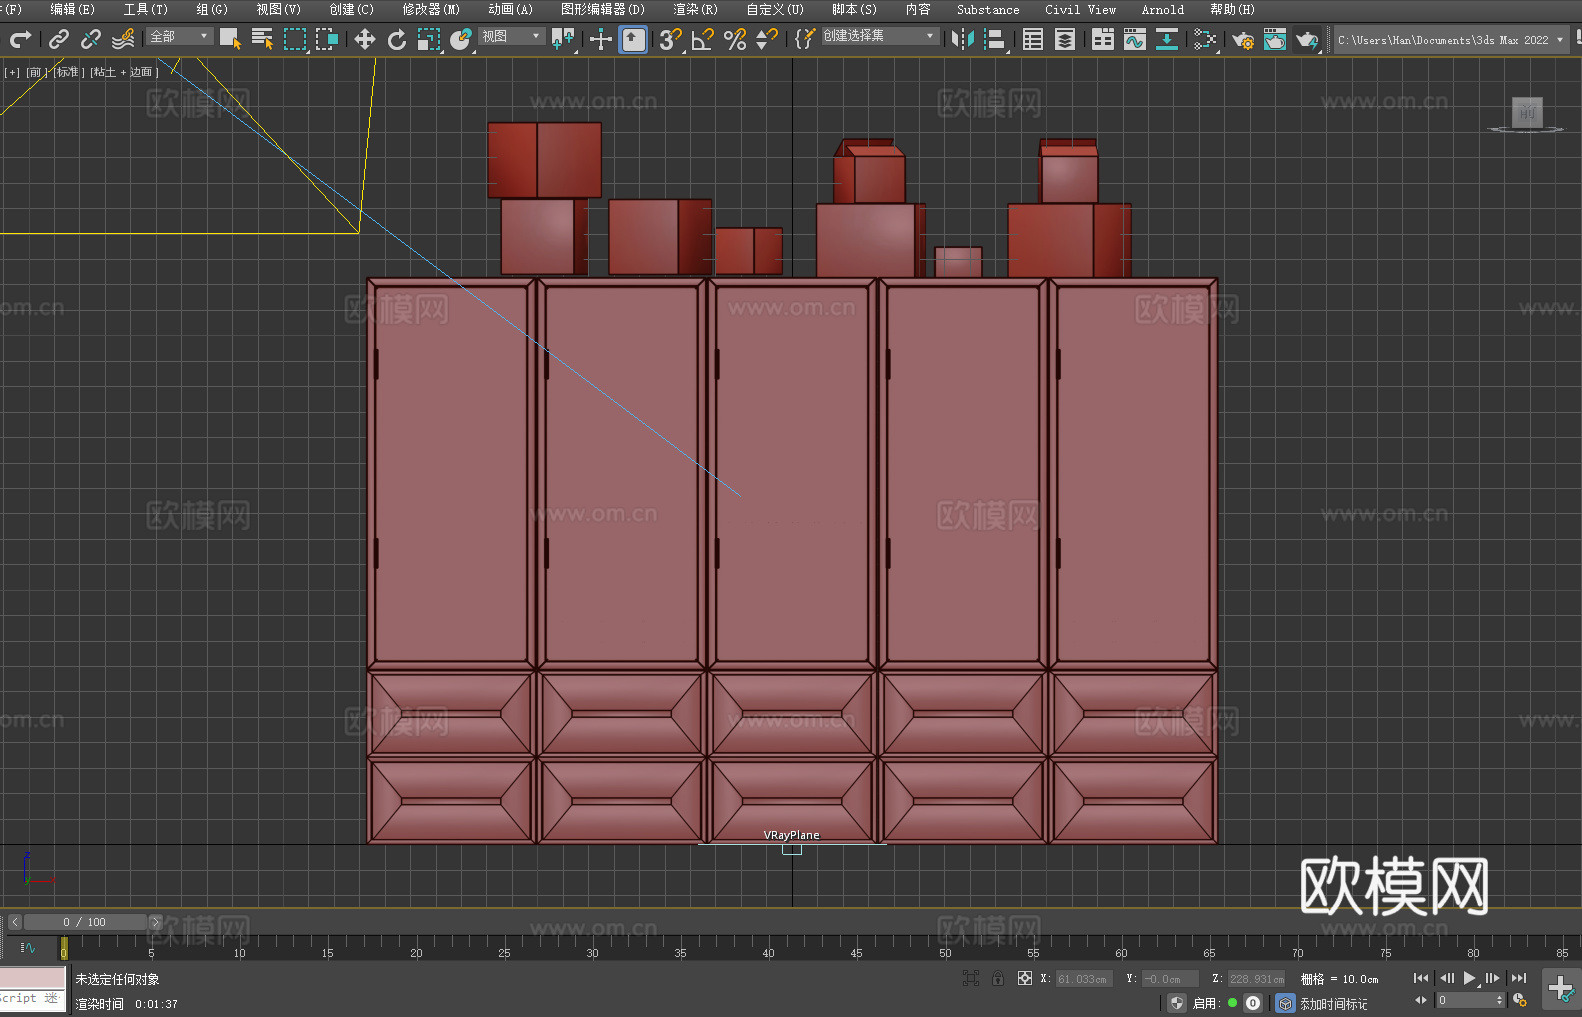
Task: Open the Material Editor flyout icon
Action: (1205, 39)
